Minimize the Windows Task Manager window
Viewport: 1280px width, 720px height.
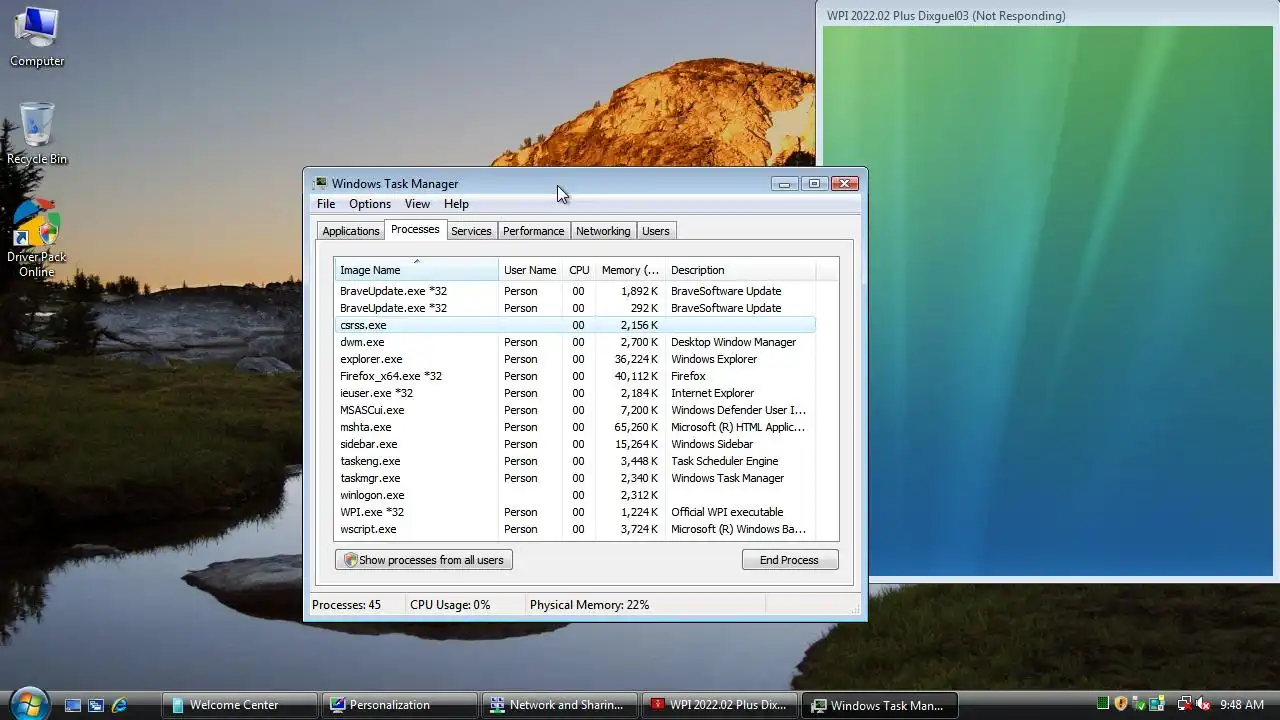[785, 184]
